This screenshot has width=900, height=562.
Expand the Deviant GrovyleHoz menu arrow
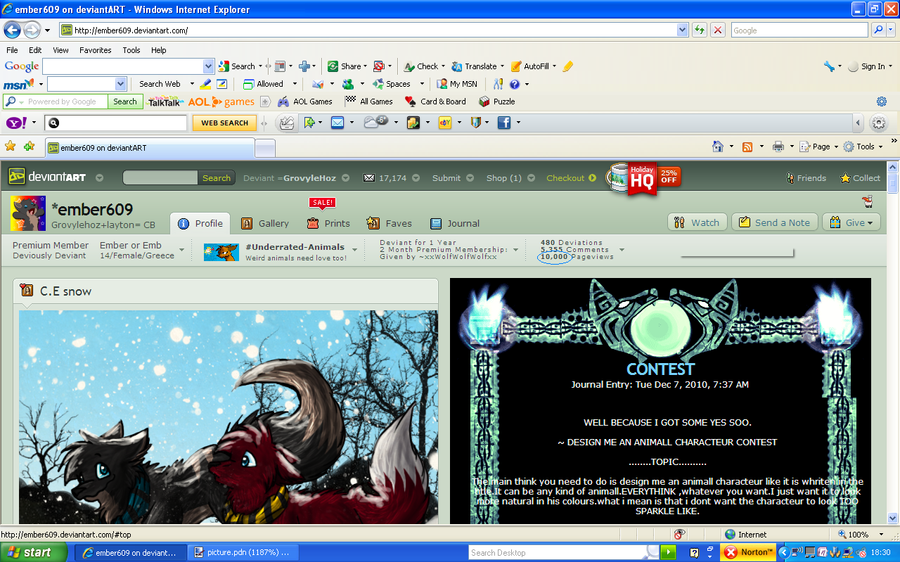pyautogui.click(x=346, y=178)
